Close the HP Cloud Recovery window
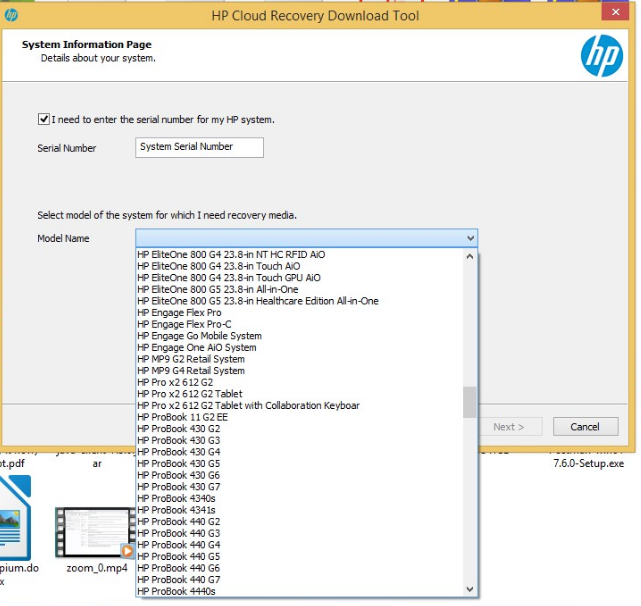Image resolution: width=641 pixels, height=606 pixels. click(612, 14)
